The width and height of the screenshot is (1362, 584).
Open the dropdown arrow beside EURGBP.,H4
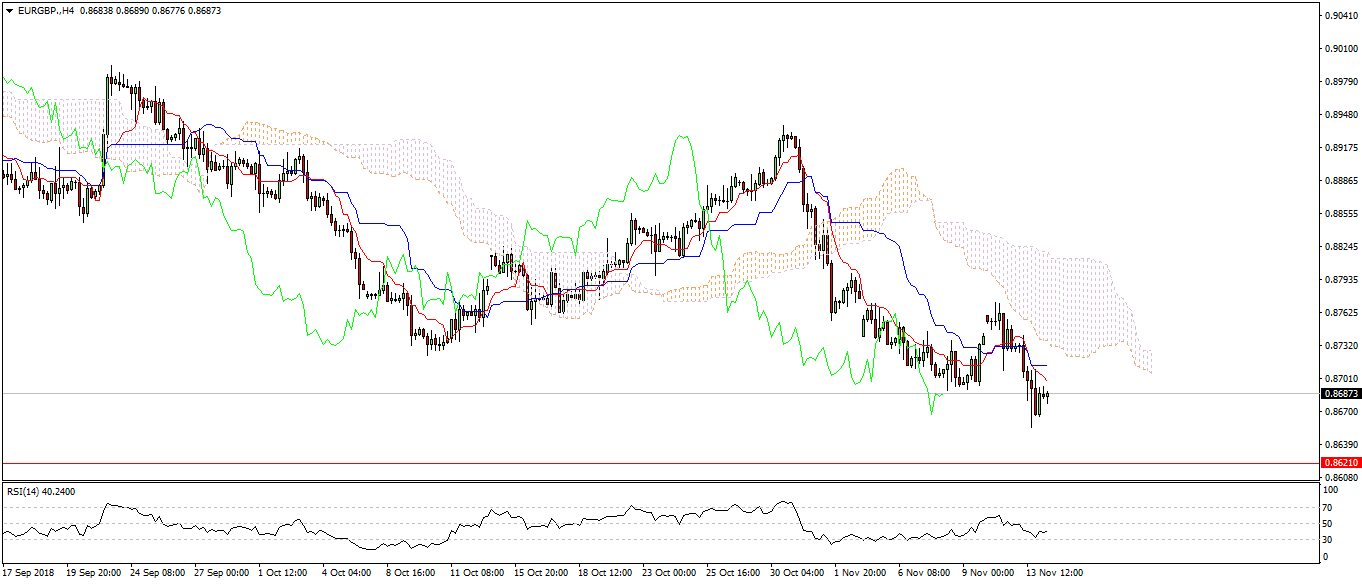(9, 9)
